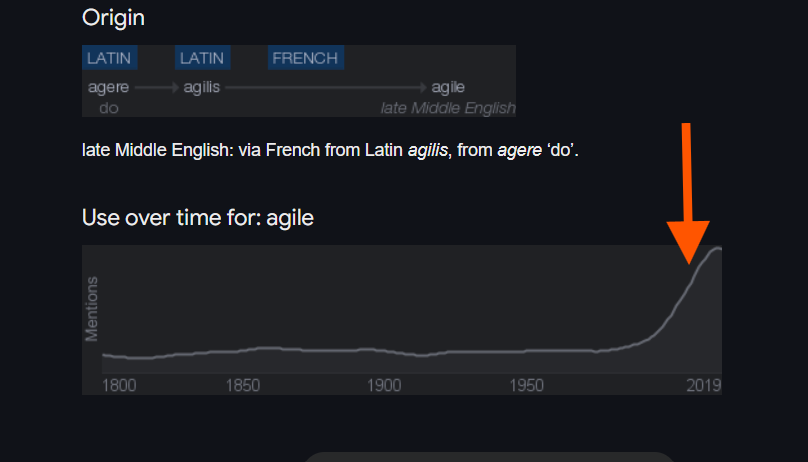
Task: Click the Origin heading
Action: 112,17
